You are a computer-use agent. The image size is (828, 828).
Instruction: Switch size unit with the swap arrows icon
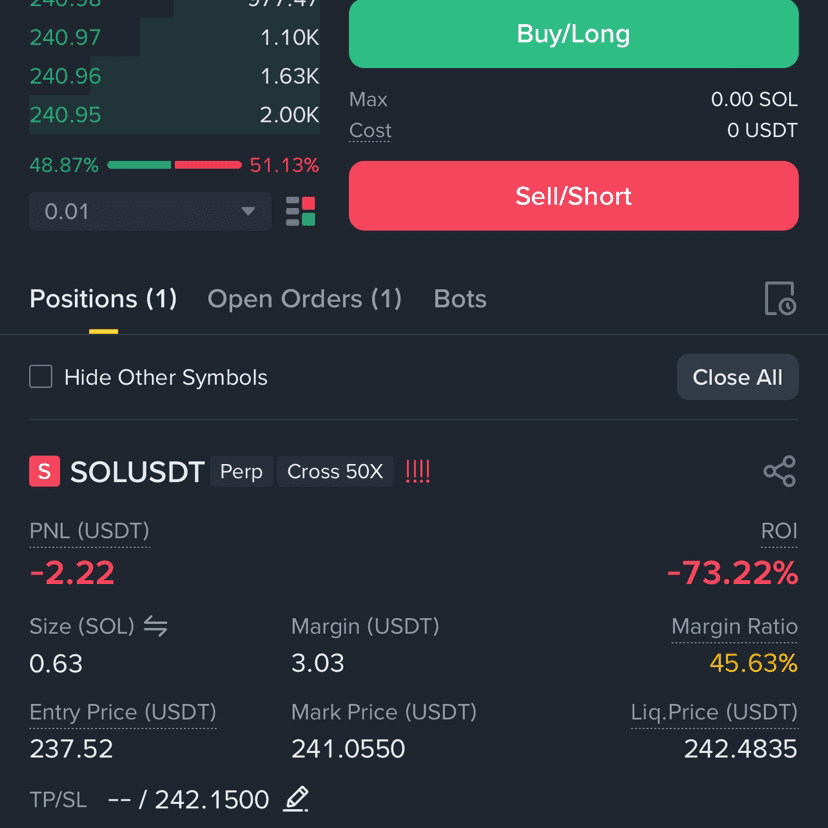pos(156,626)
